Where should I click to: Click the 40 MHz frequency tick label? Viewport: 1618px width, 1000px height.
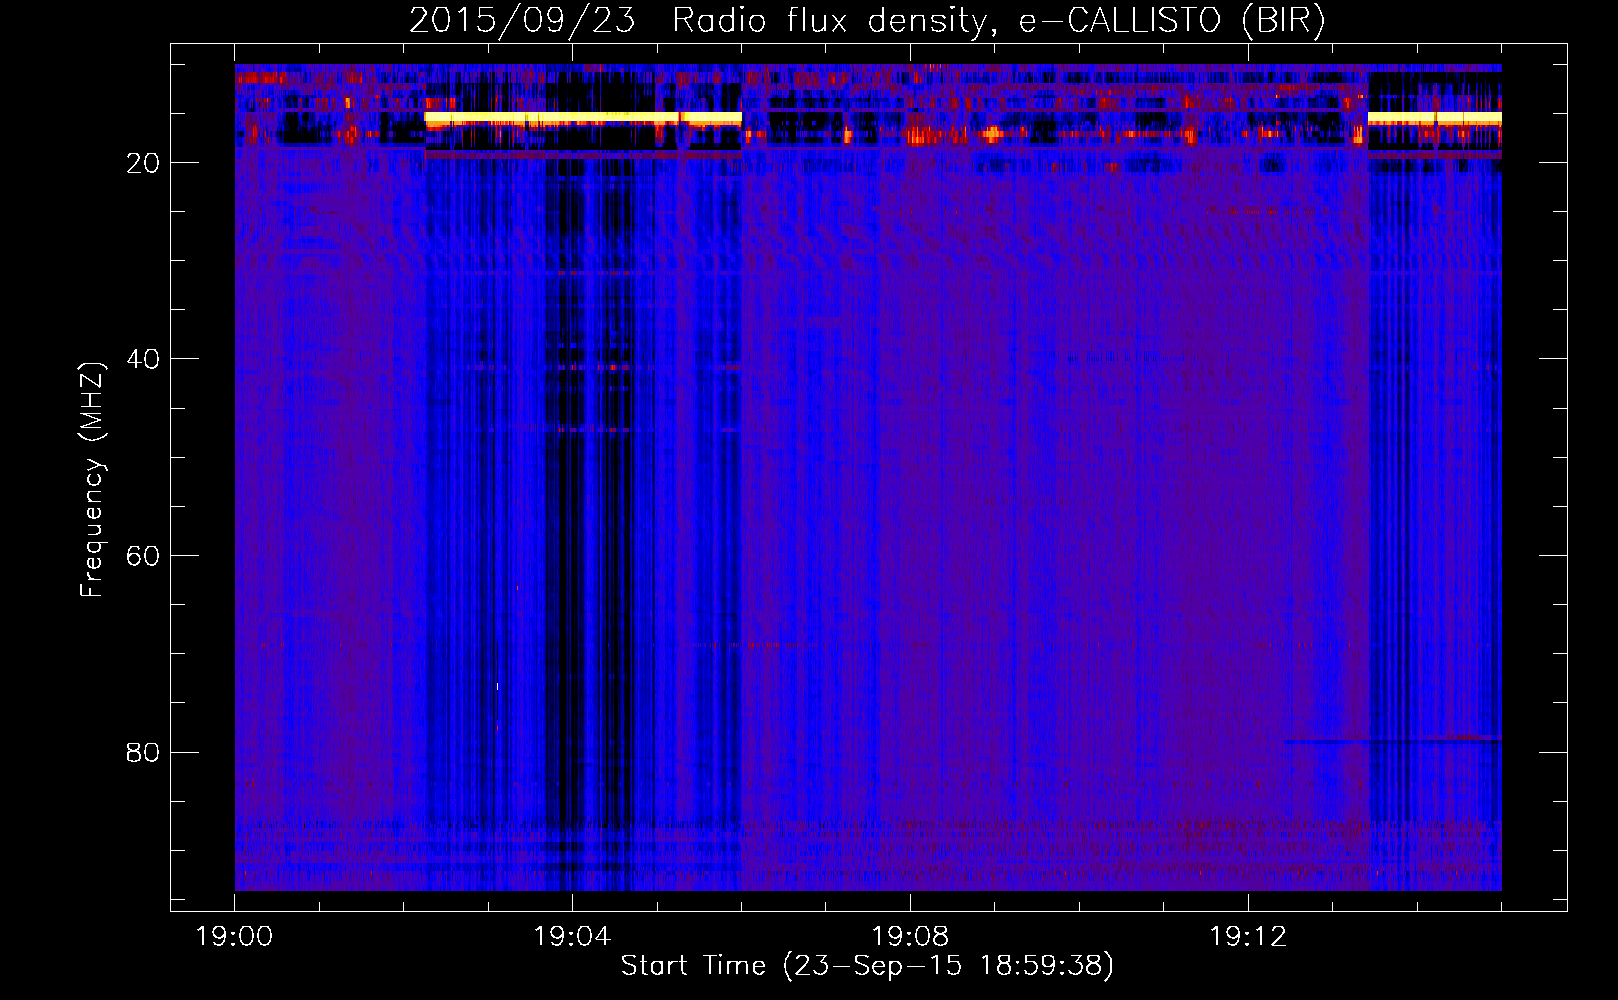coord(143,359)
